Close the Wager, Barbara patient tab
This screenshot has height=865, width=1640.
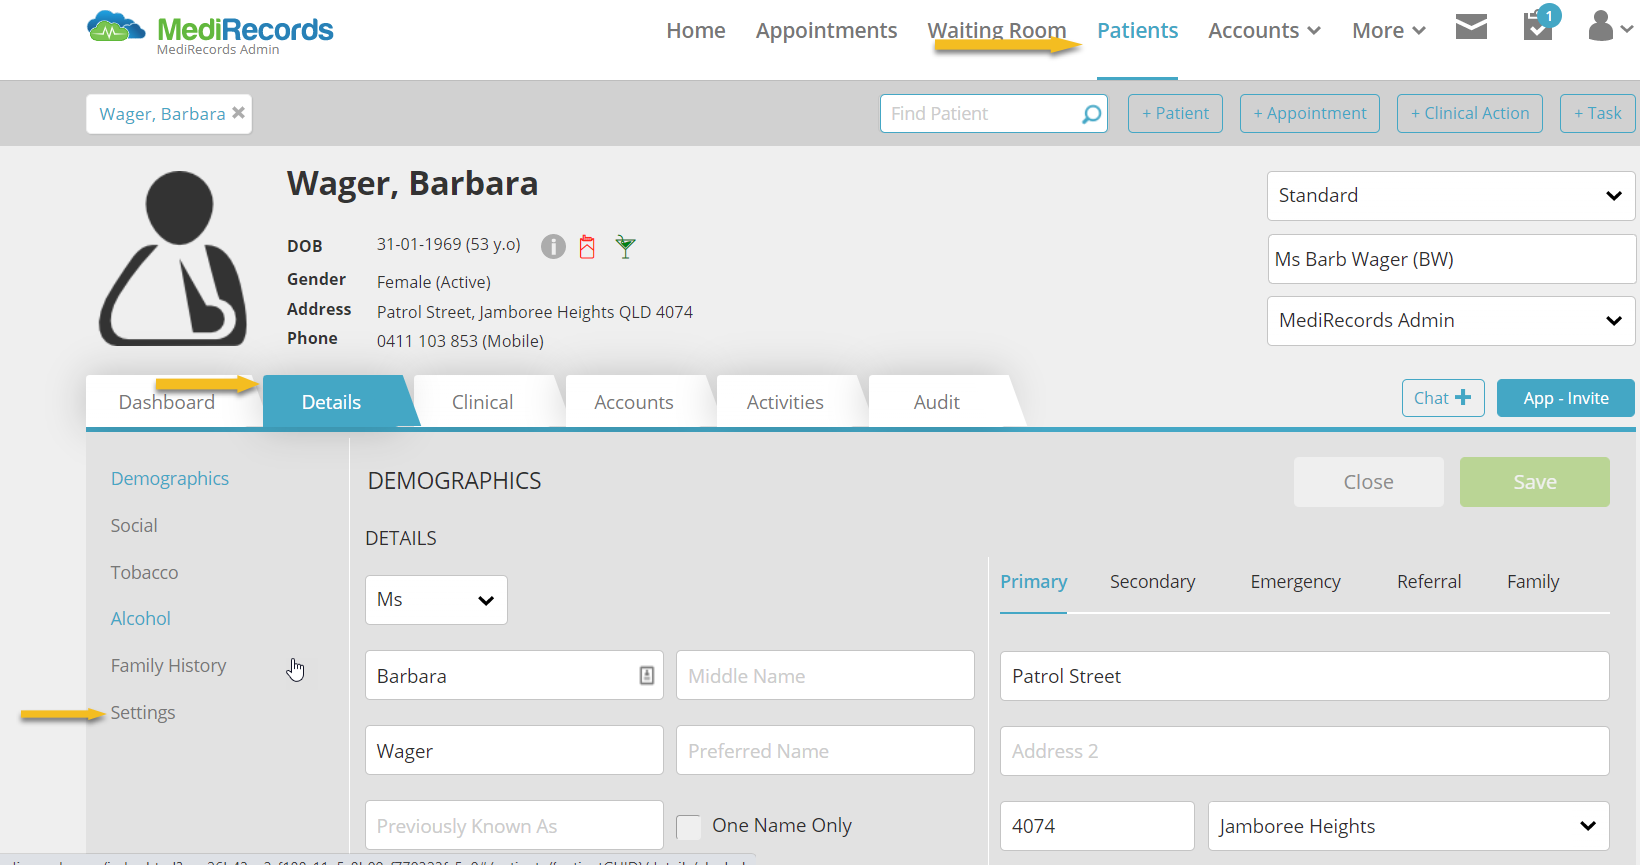coord(238,113)
